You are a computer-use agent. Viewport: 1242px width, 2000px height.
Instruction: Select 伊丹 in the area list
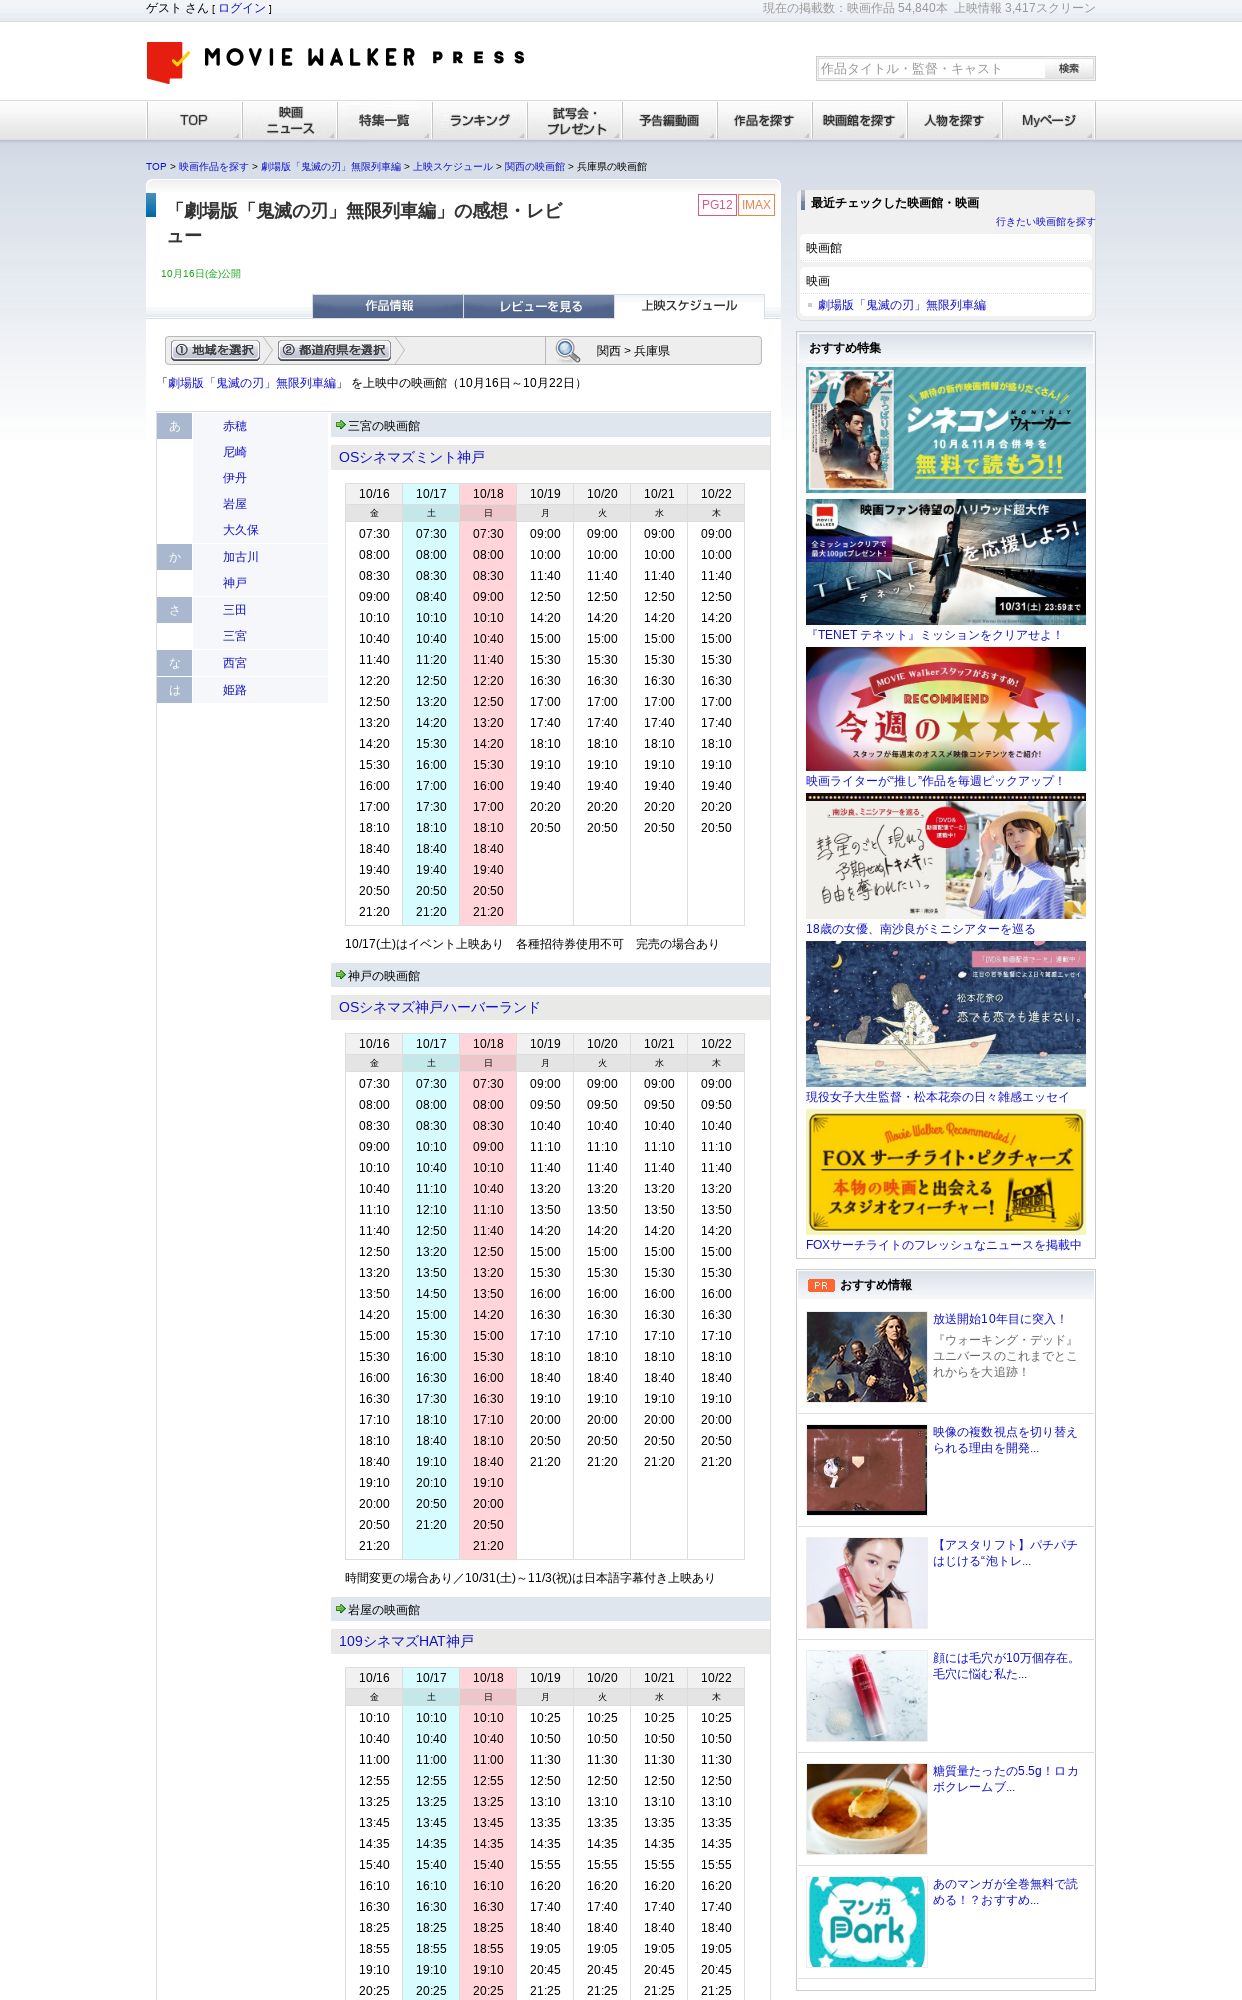[235, 478]
